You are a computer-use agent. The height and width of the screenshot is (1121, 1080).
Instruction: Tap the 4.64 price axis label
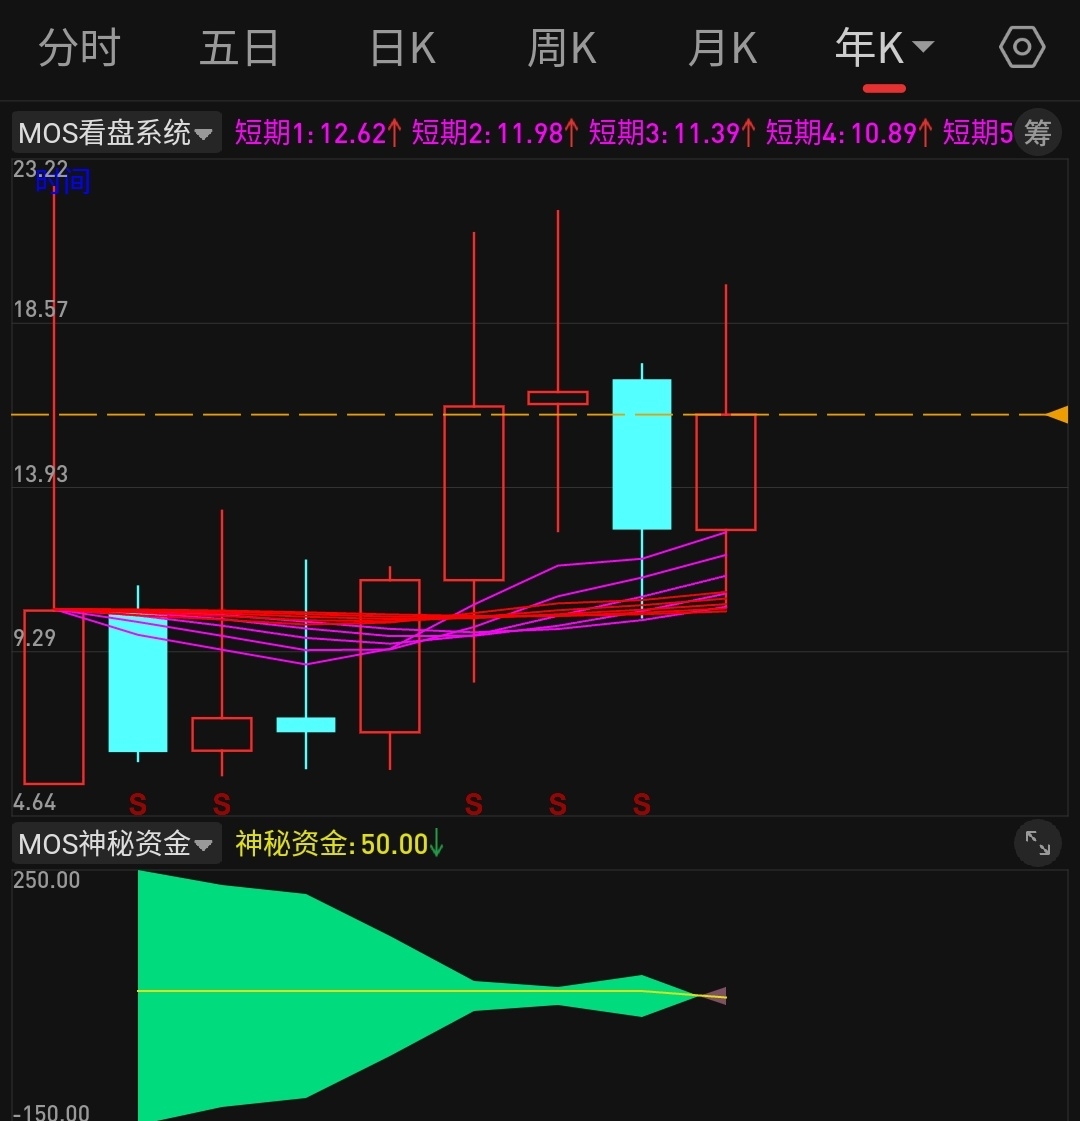(x=34, y=802)
